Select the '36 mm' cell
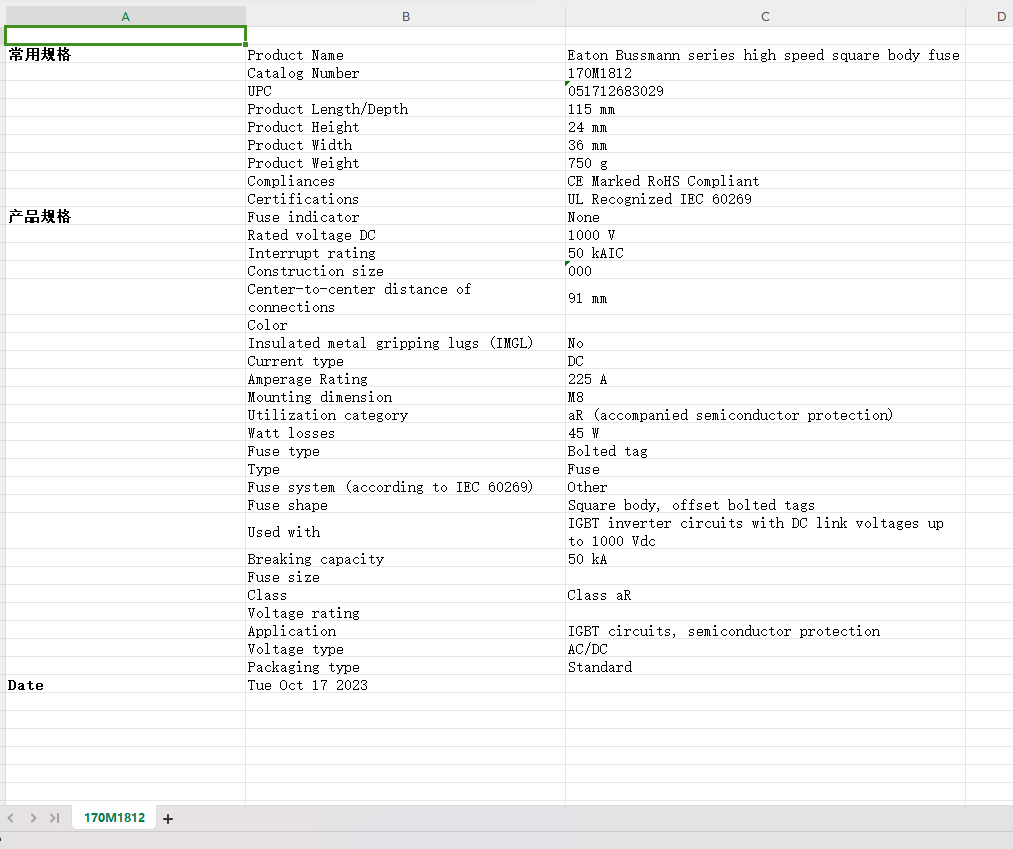 pos(766,145)
